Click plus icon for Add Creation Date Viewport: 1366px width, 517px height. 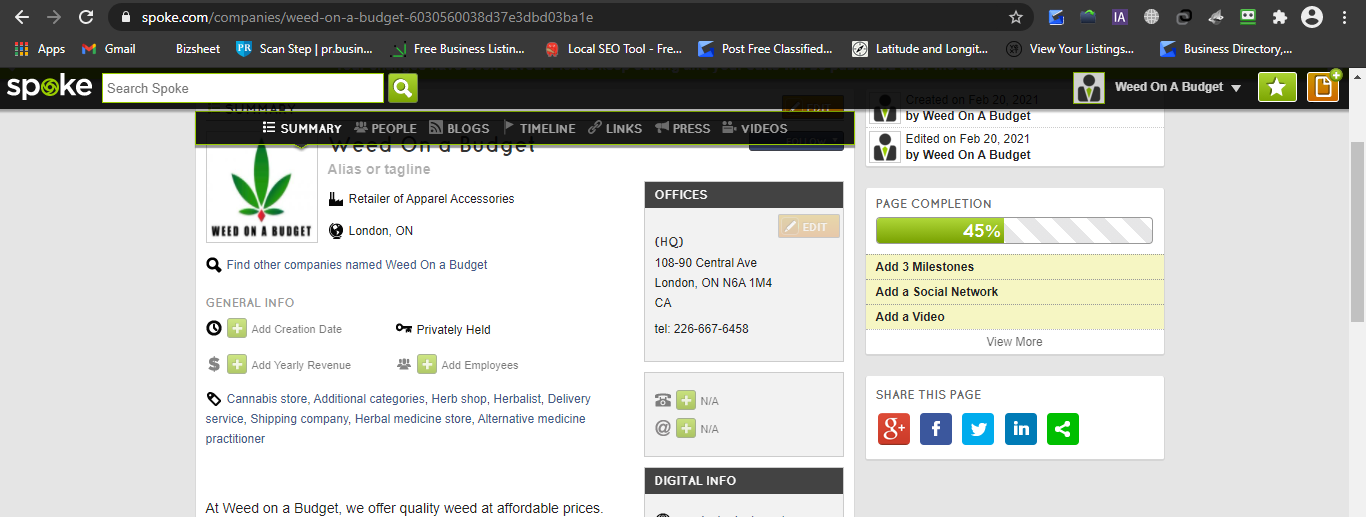pos(237,328)
